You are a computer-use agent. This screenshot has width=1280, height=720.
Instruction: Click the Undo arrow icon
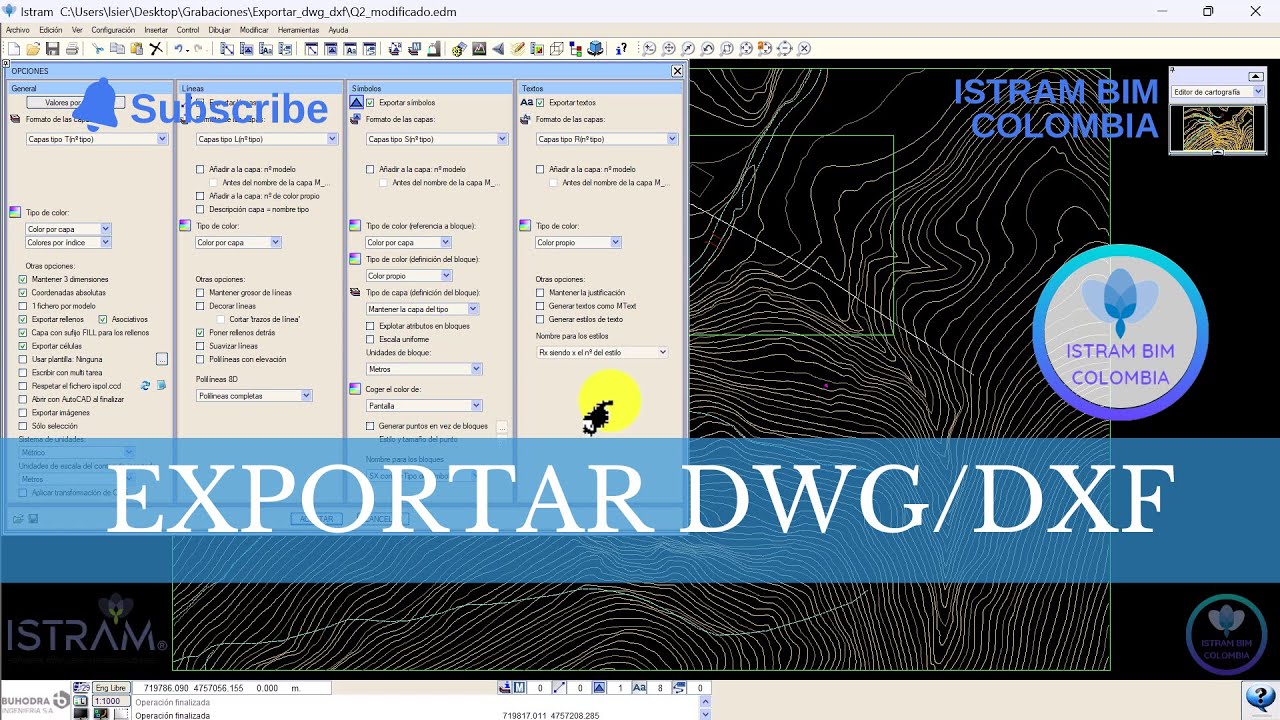180,49
